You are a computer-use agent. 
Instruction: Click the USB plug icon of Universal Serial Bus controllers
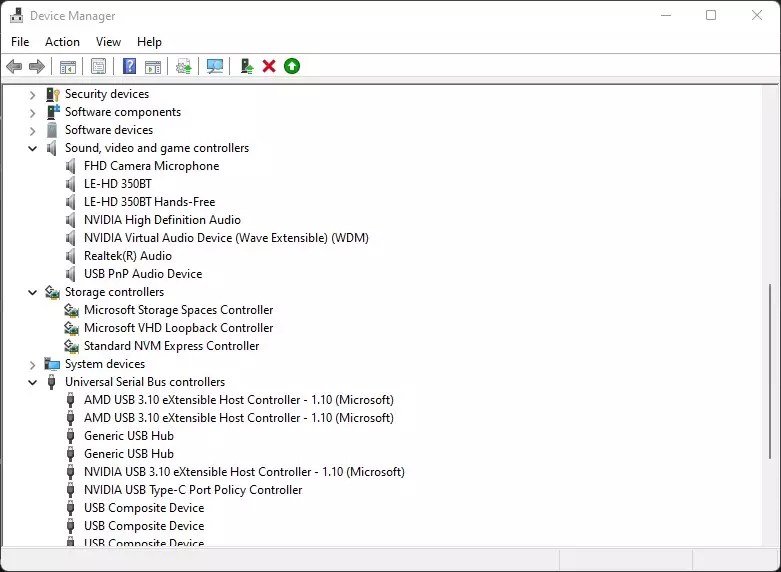(x=51, y=382)
